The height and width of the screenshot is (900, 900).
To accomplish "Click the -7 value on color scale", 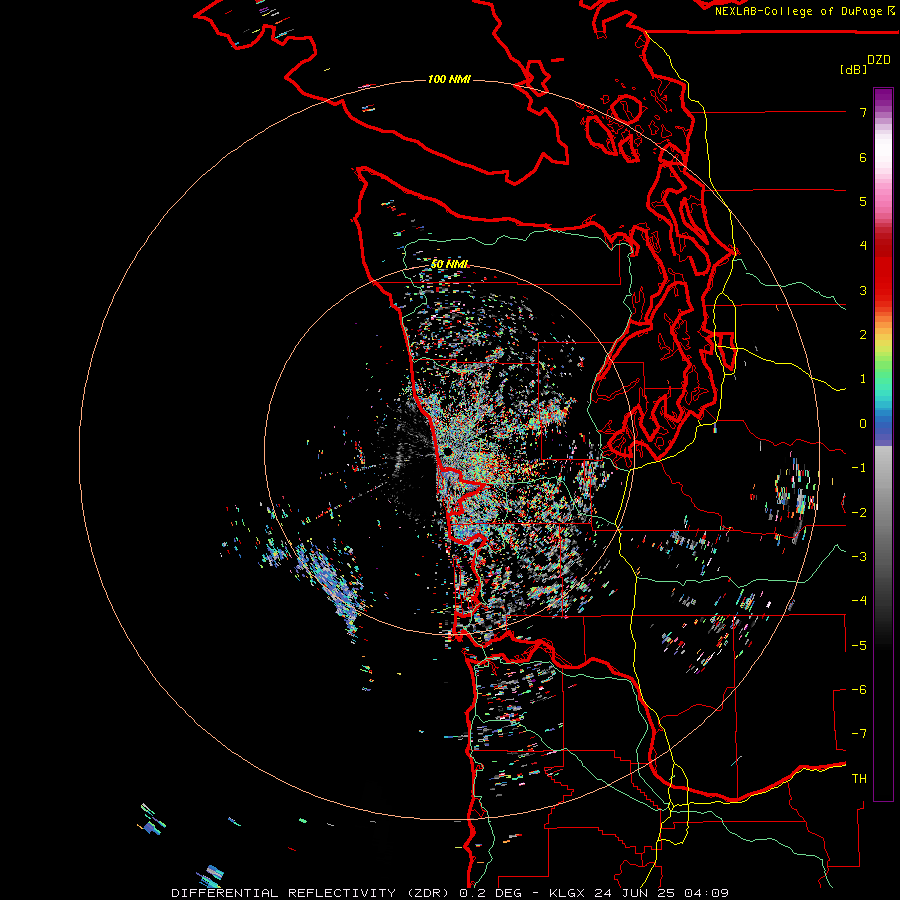I will pos(859,734).
